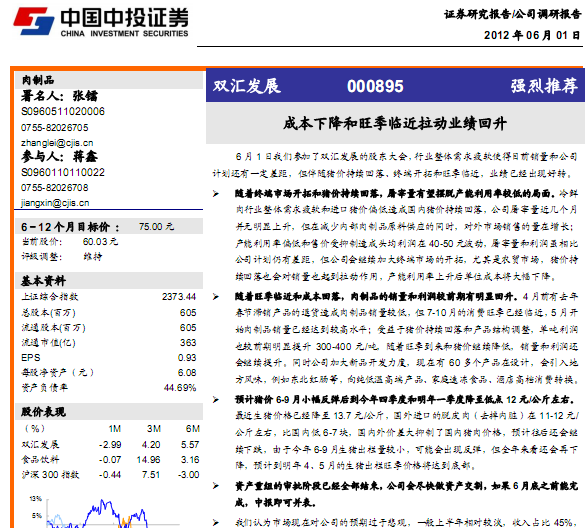Click the 3M column header
This screenshot has width=588, height=528.
(x=154, y=429)
